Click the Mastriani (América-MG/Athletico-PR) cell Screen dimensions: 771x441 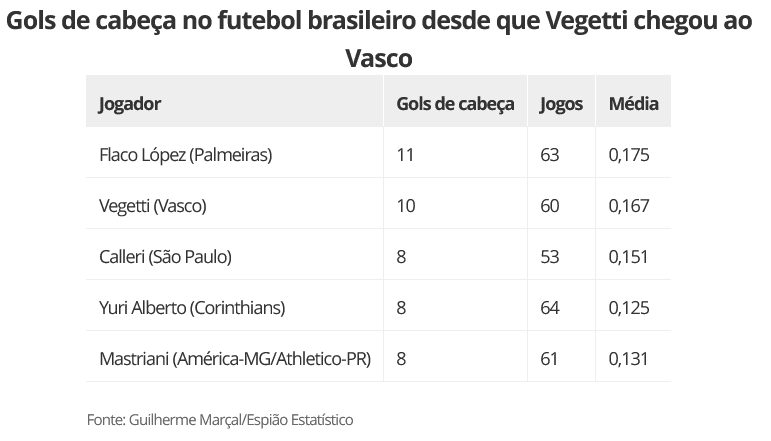(235, 359)
